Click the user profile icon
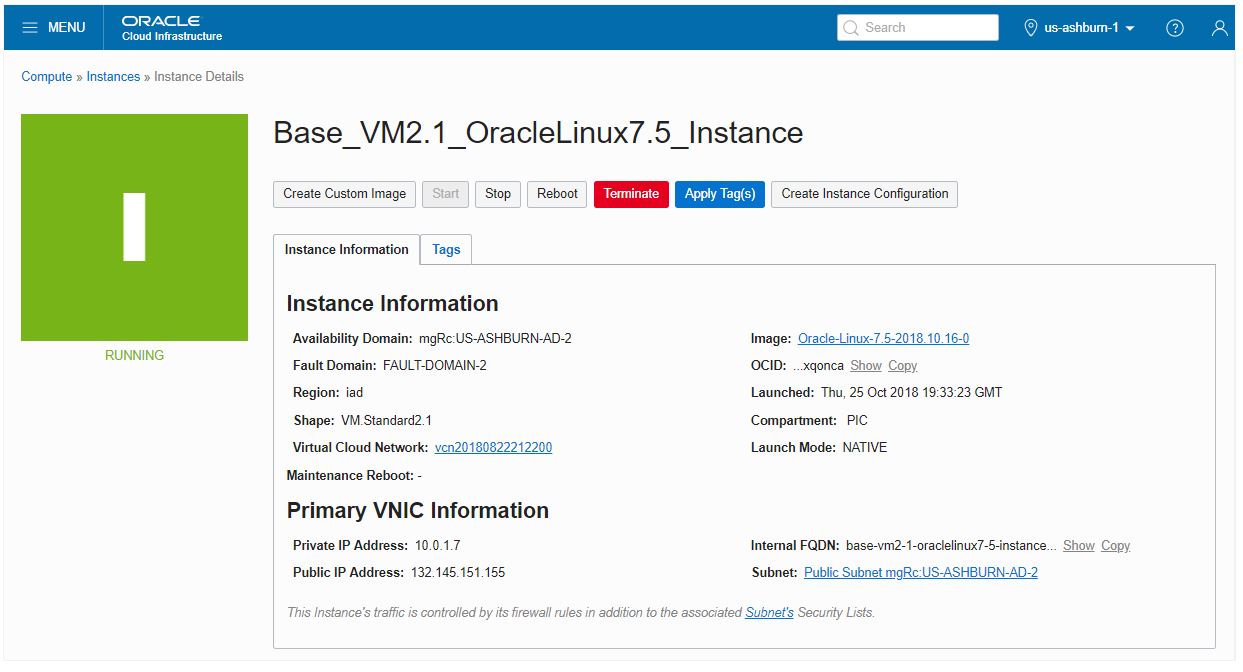The height and width of the screenshot is (672, 1243). tap(1219, 27)
